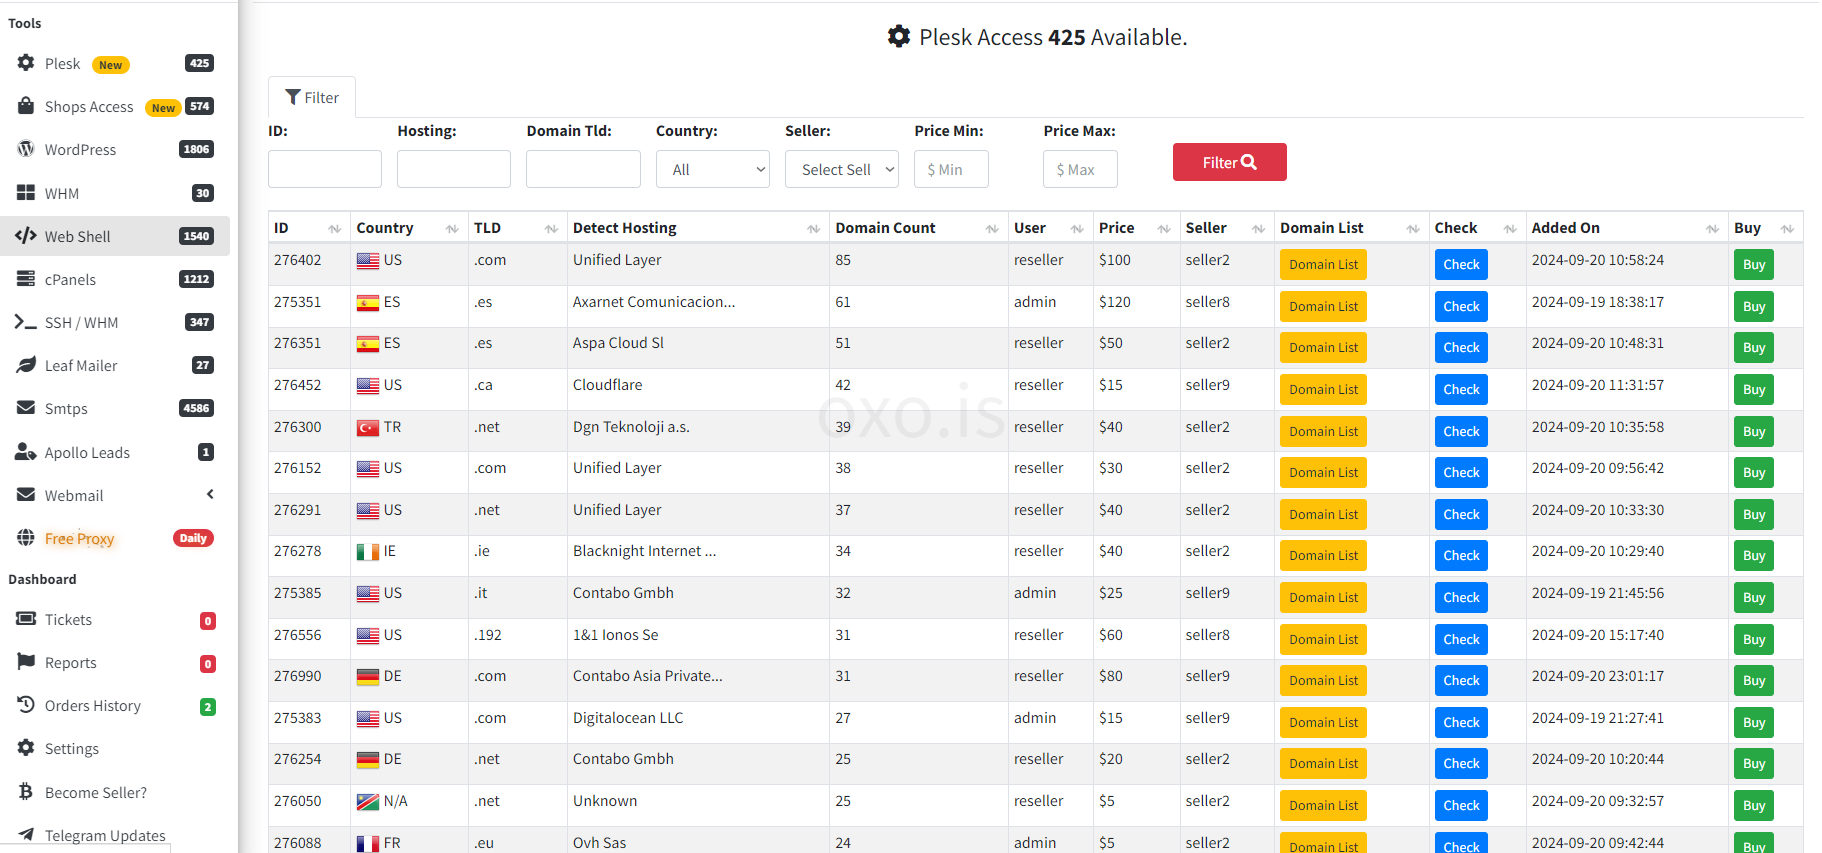Click the Price Min input field
This screenshot has height=853, width=1822.
click(x=951, y=169)
